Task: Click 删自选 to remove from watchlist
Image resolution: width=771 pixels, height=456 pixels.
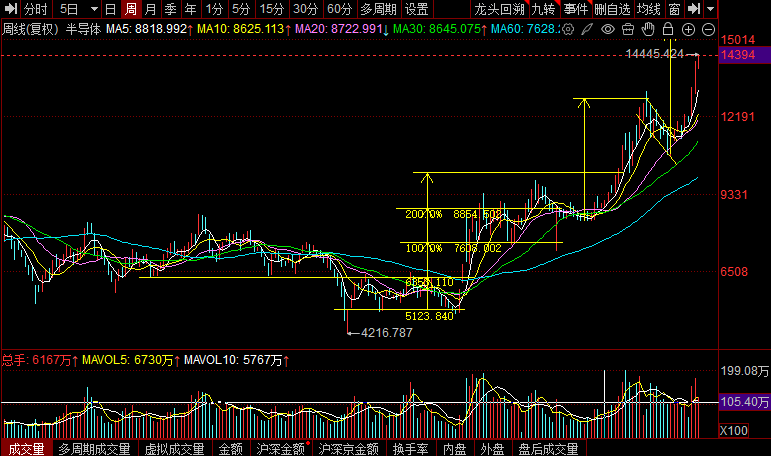Action: point(612,9)
